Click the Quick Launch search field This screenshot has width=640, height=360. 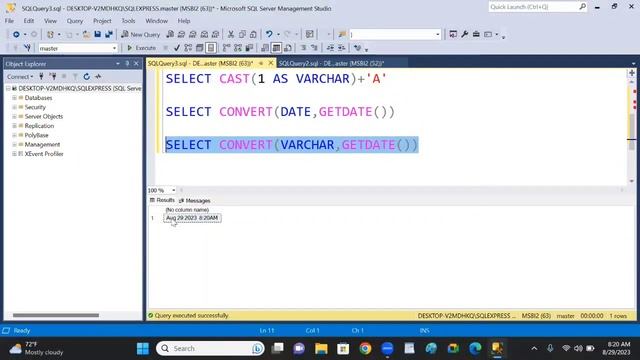(x=538, y=7)
